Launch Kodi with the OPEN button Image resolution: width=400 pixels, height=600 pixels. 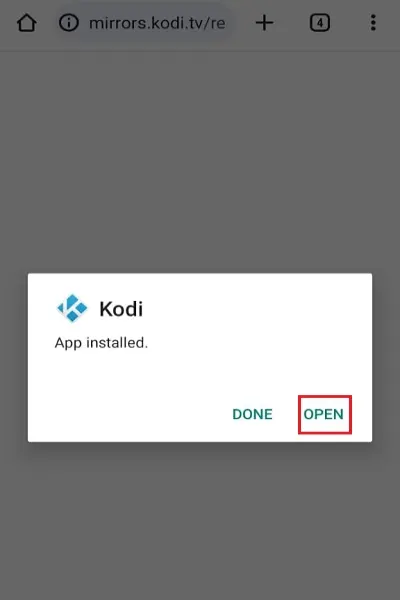(324, 414)
